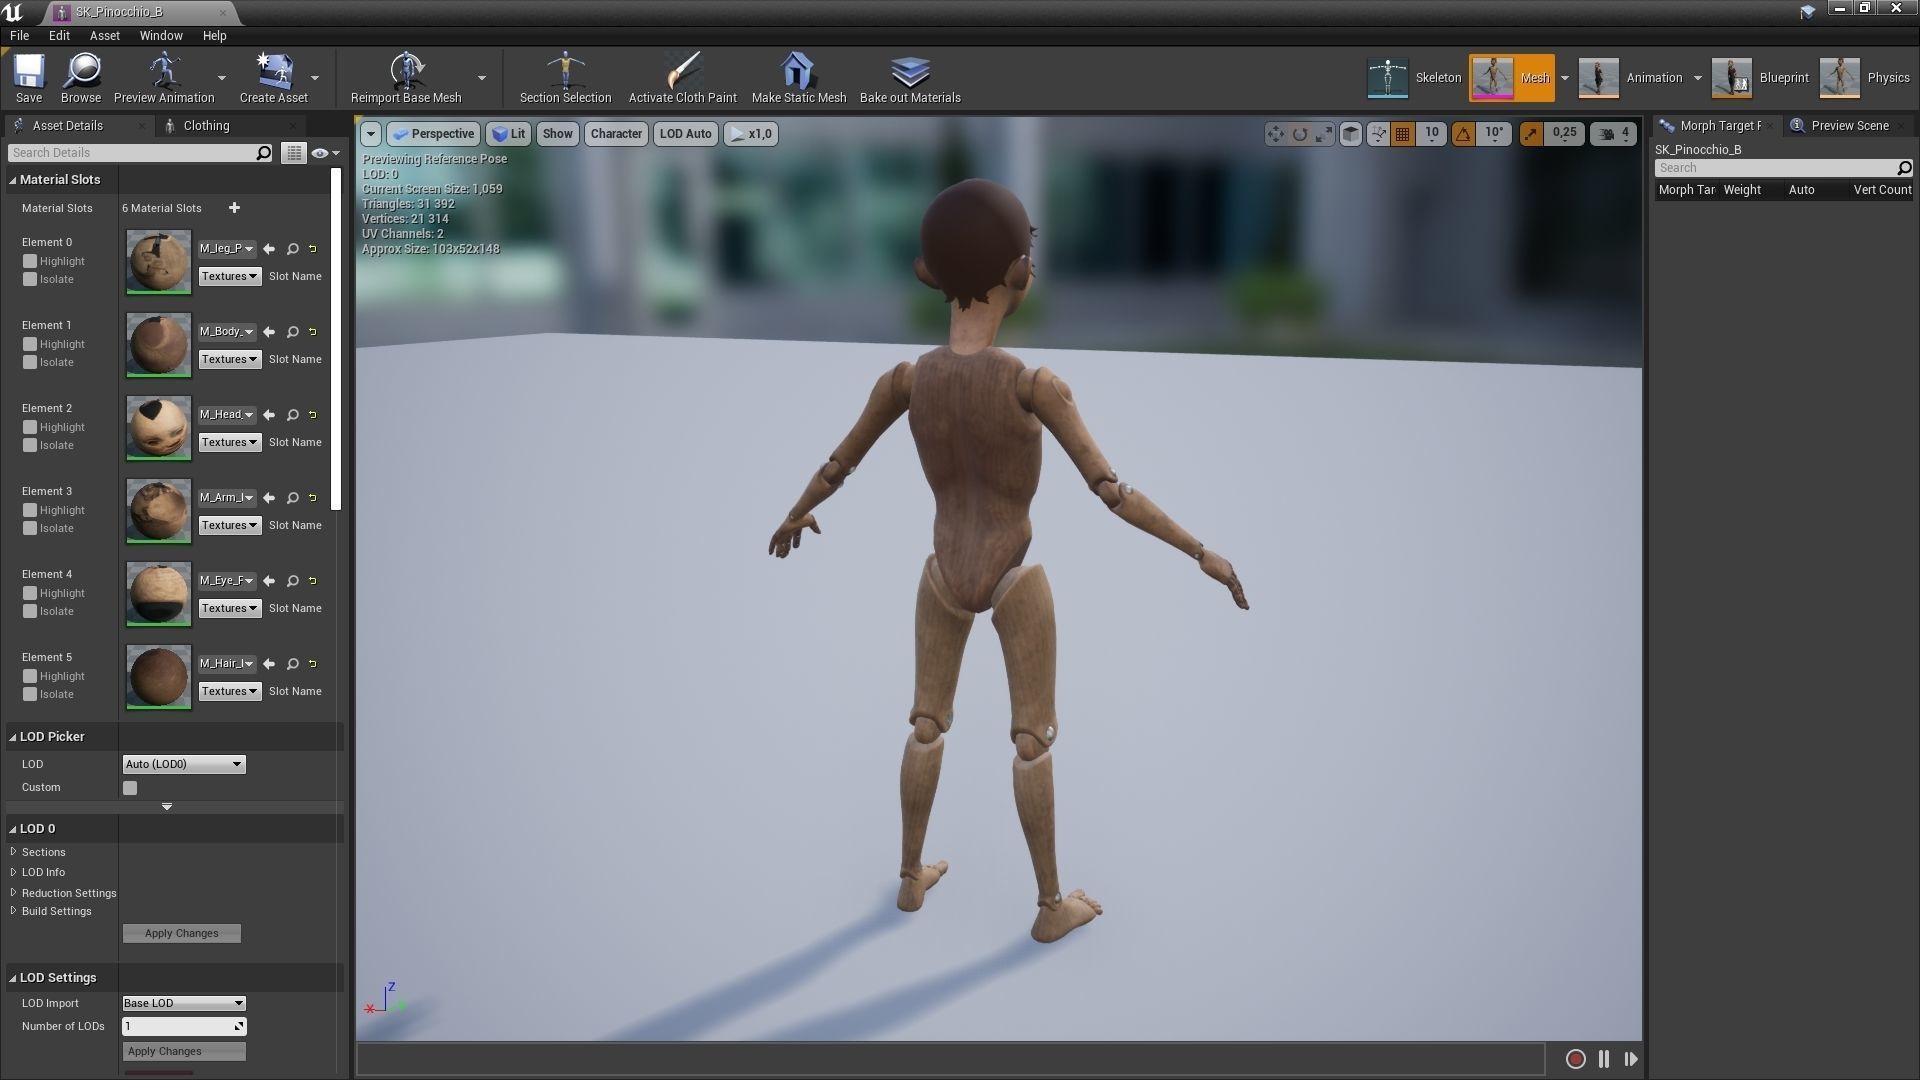This screenshot has width=1920, height=1080.
Task: Click the animation timeline scrub bar
Action: pyautogui.click(x=951, y=1059)
